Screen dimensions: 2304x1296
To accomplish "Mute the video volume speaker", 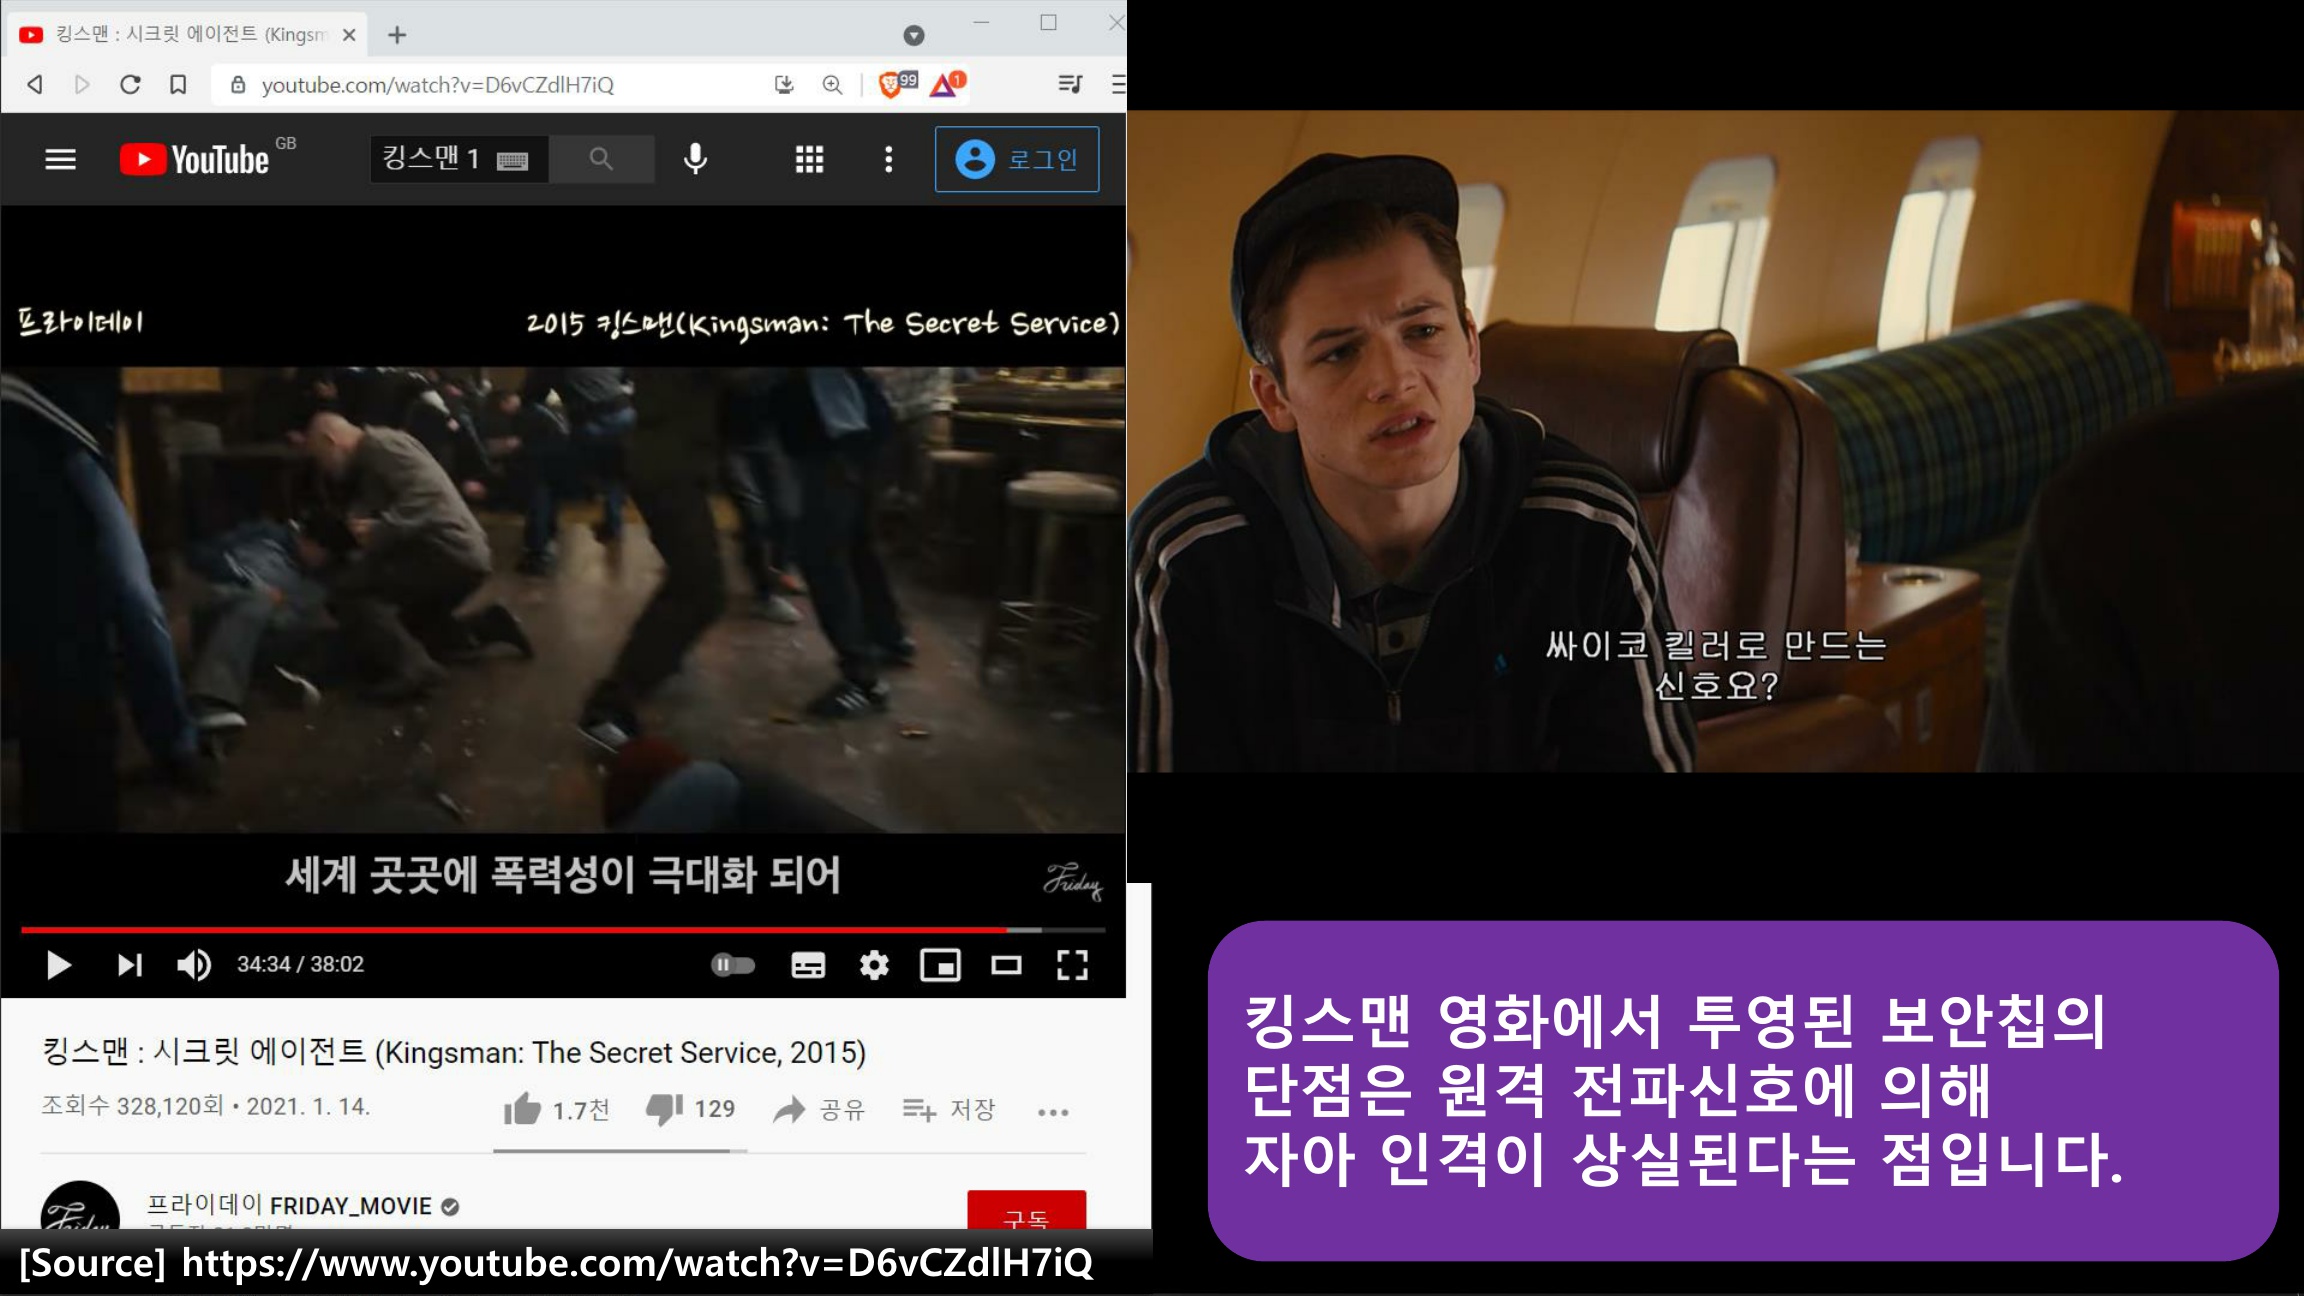I will pos(194,964).
